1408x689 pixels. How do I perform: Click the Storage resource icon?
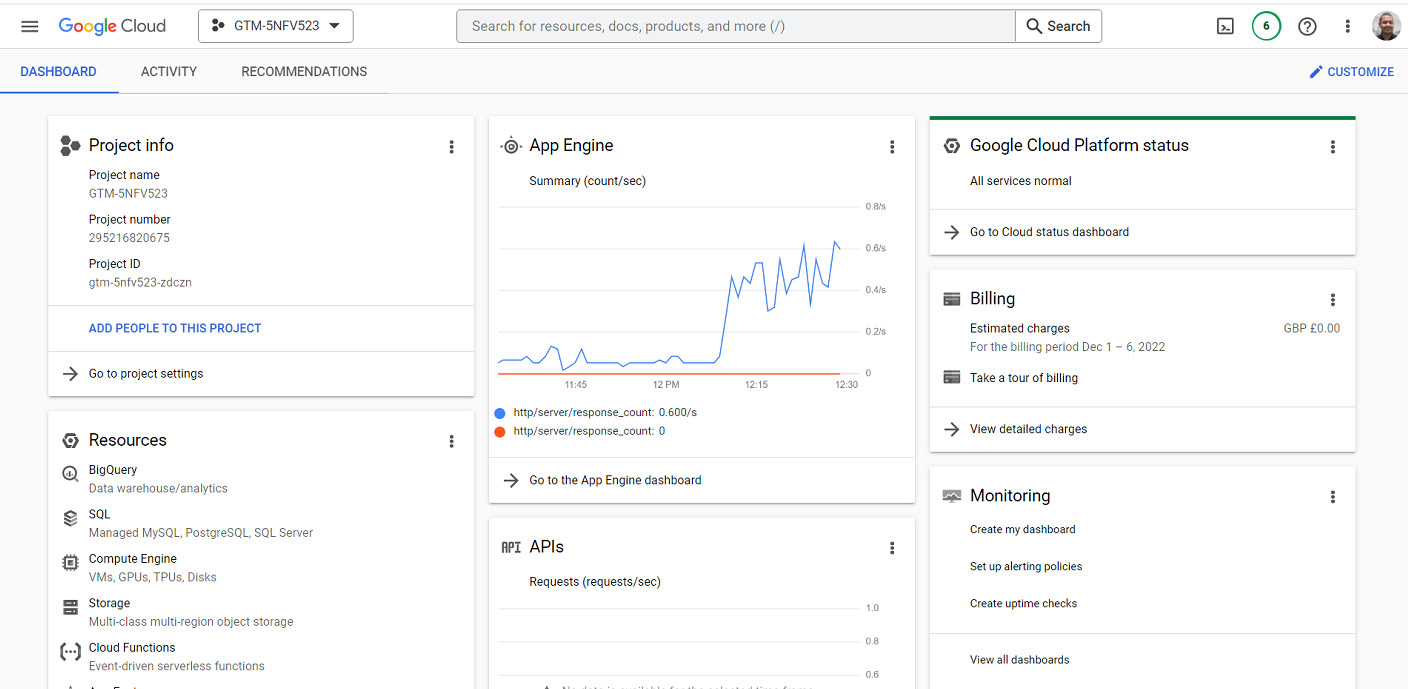click(x=70, y=607)
